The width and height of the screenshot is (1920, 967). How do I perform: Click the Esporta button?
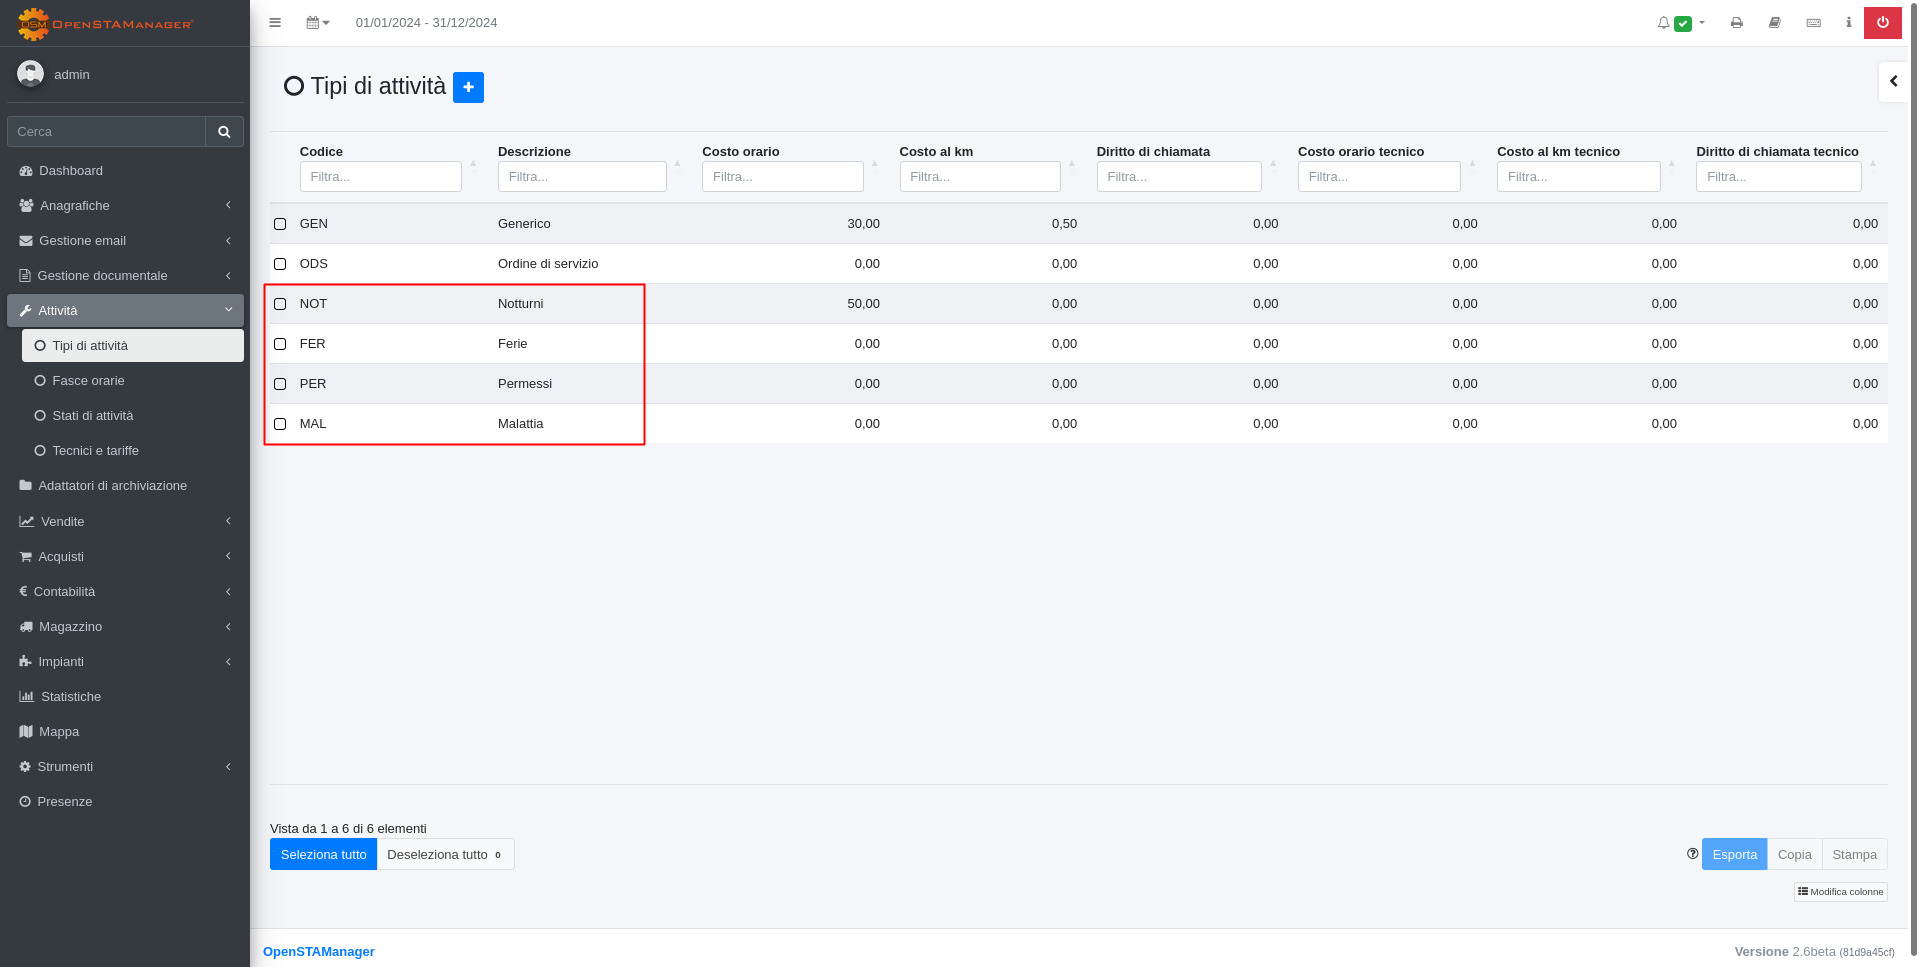point(1734,855)
